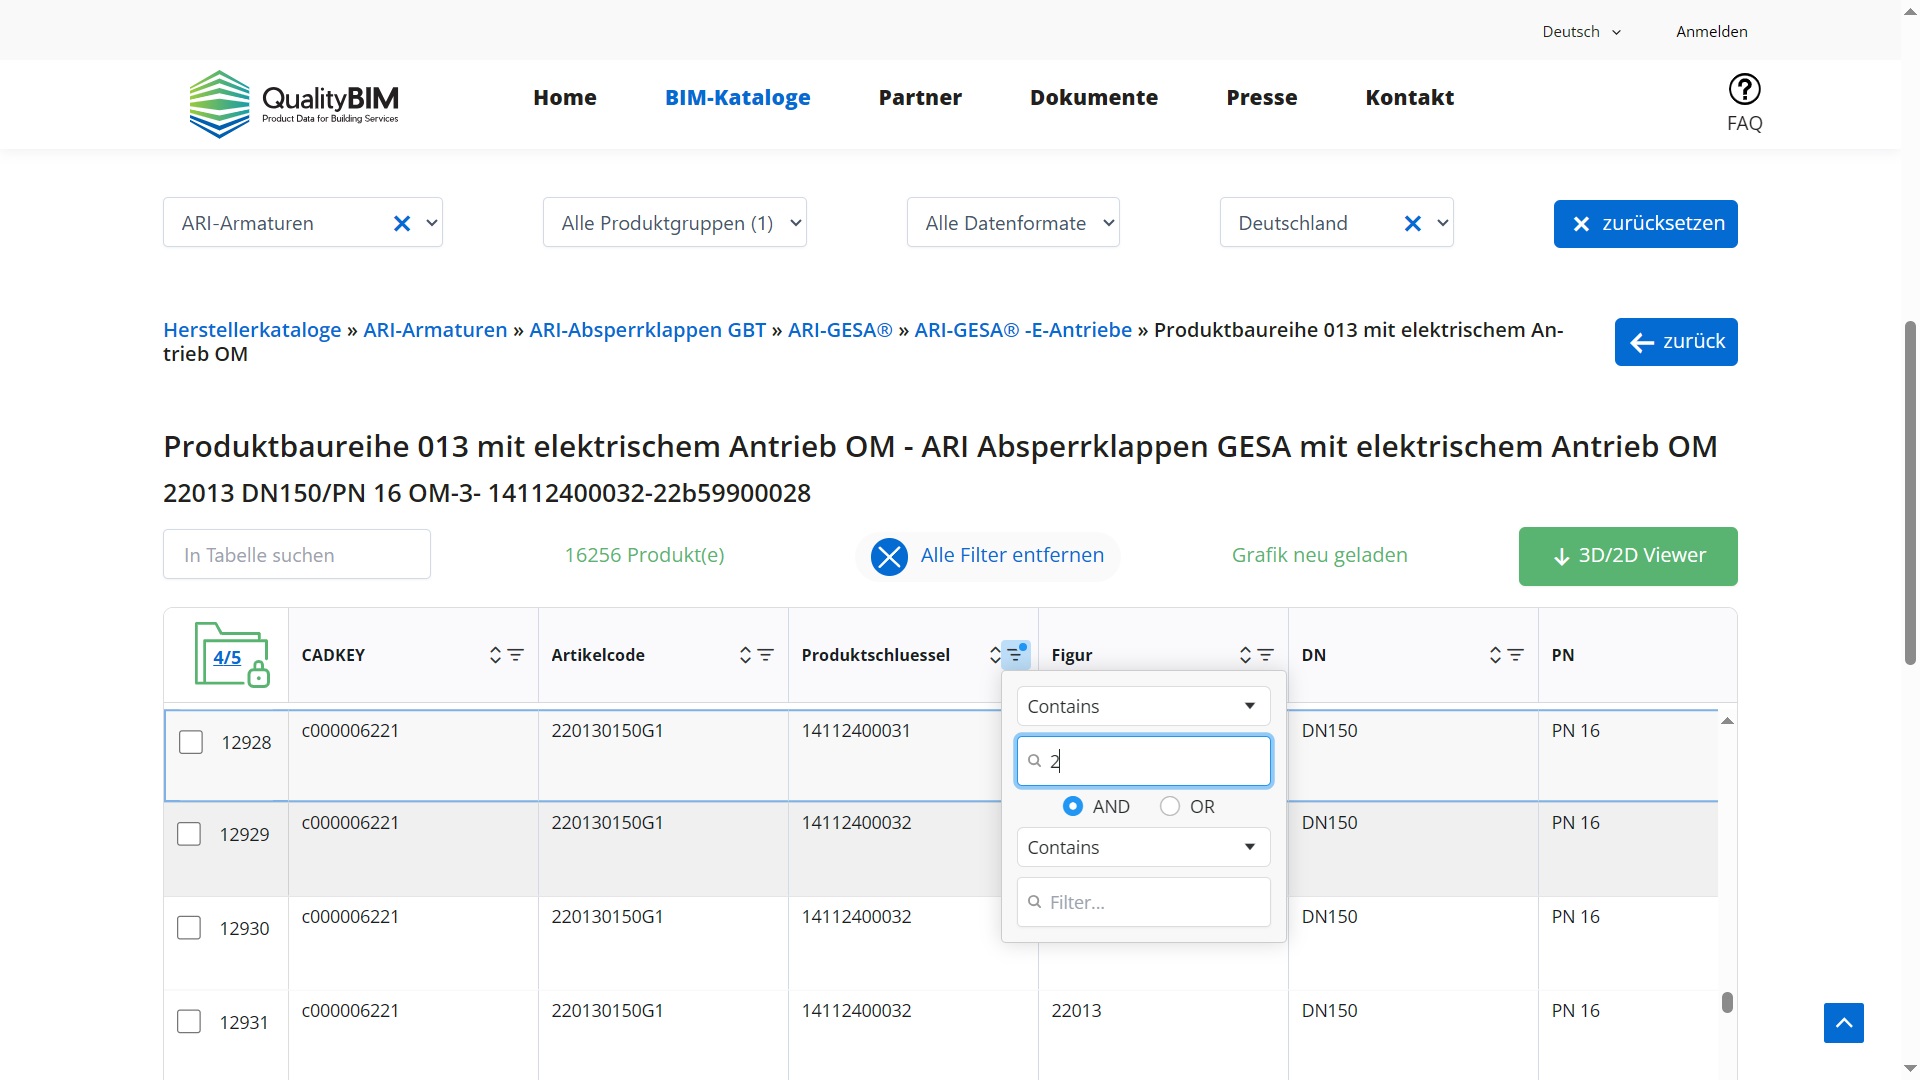Click the ARI-Armaturen breadcrumb link
Image resolution: width=1920 pixels, height=1080 pixels.
435,330
